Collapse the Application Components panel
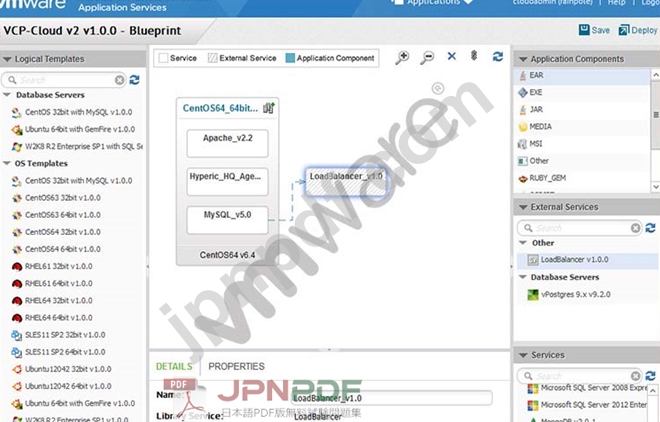Viewport: 660px width, 422px height. pyautogui.click(x=523, y=59)
